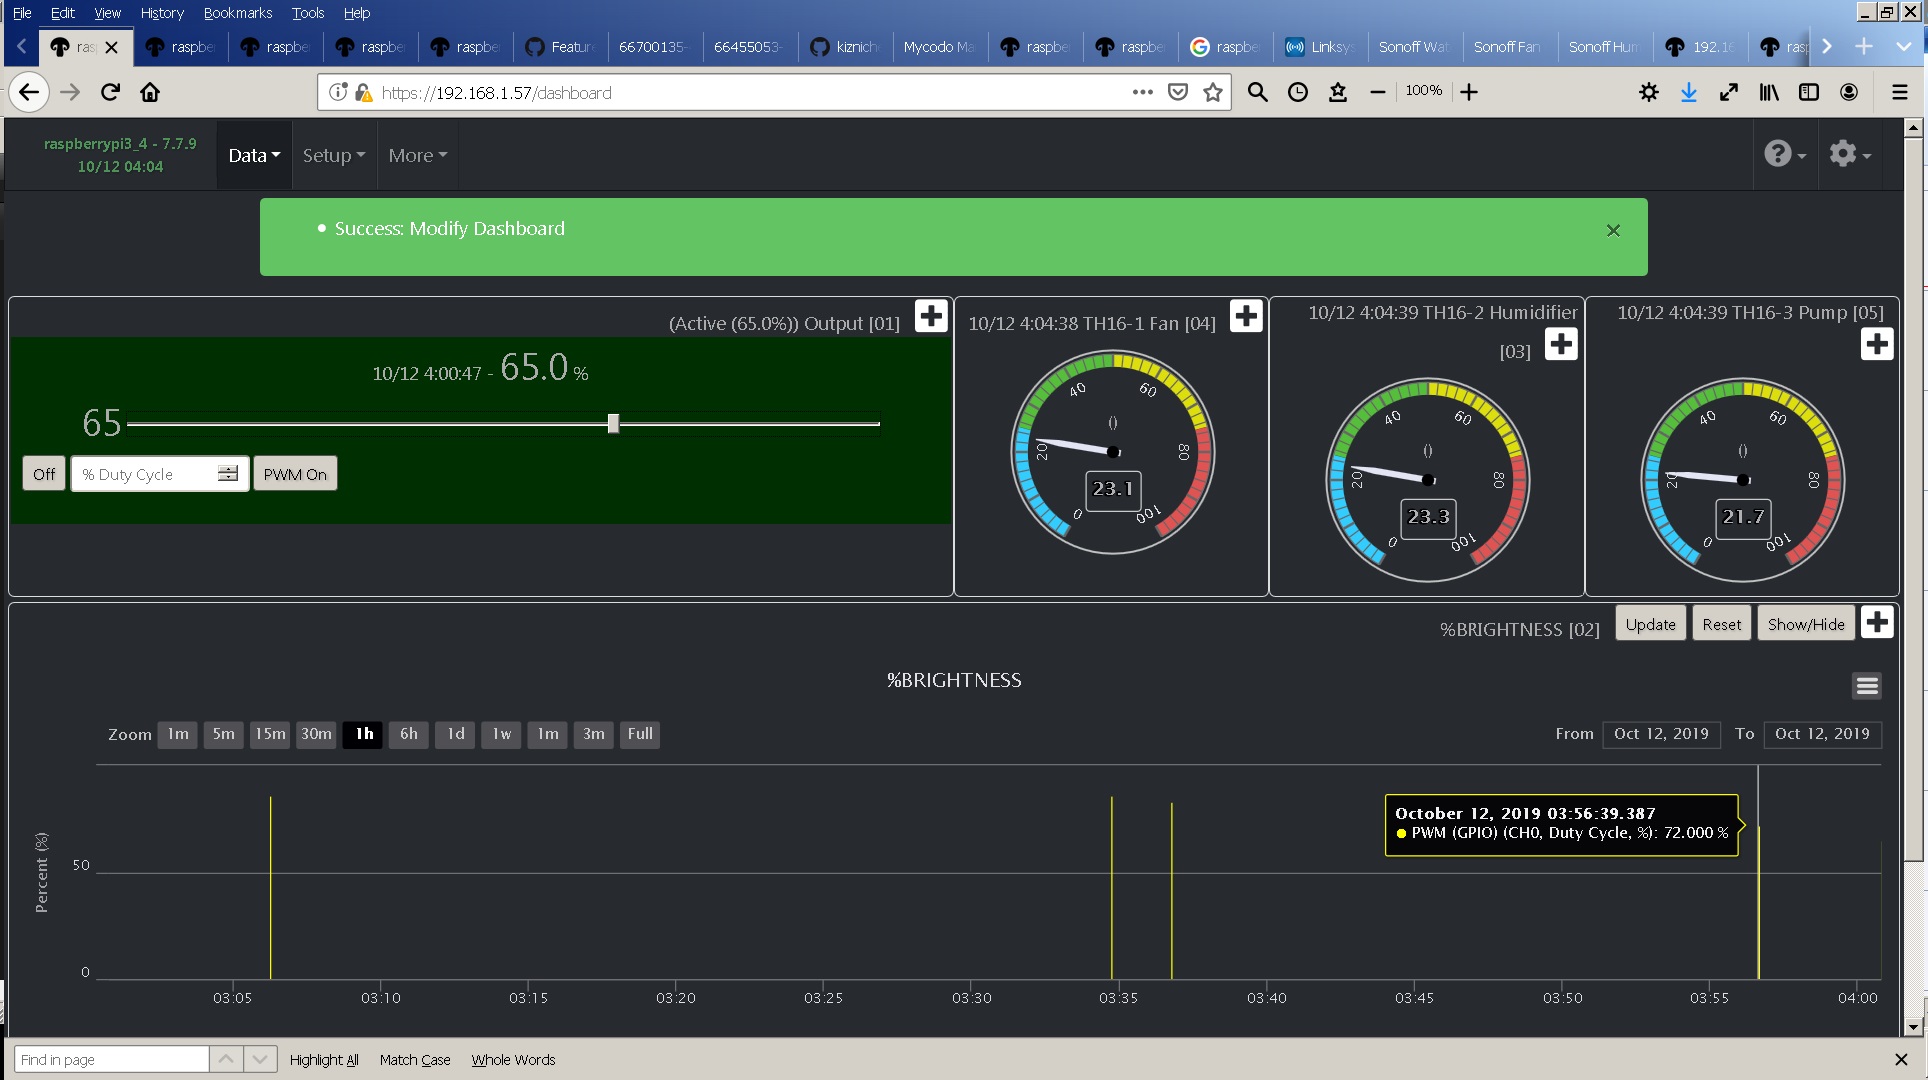Open Firefox downloads via arrow icon
This screenshot has width=1928, height=1080.
tap(1689, 91)
